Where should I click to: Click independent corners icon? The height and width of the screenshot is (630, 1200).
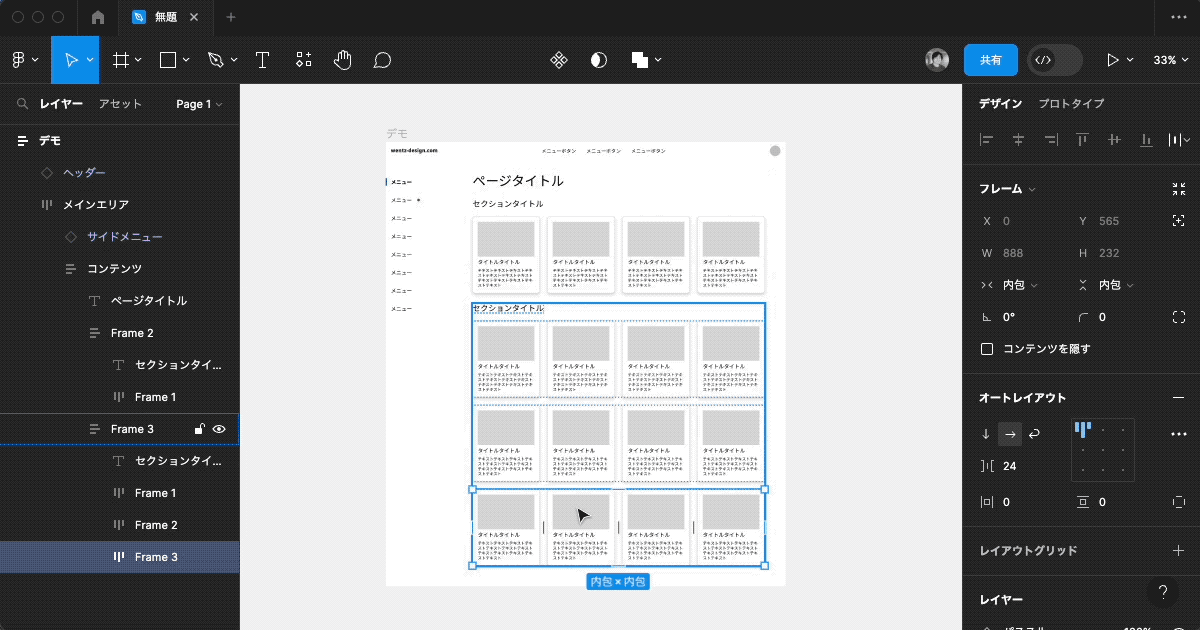(x=1178, y=317)
